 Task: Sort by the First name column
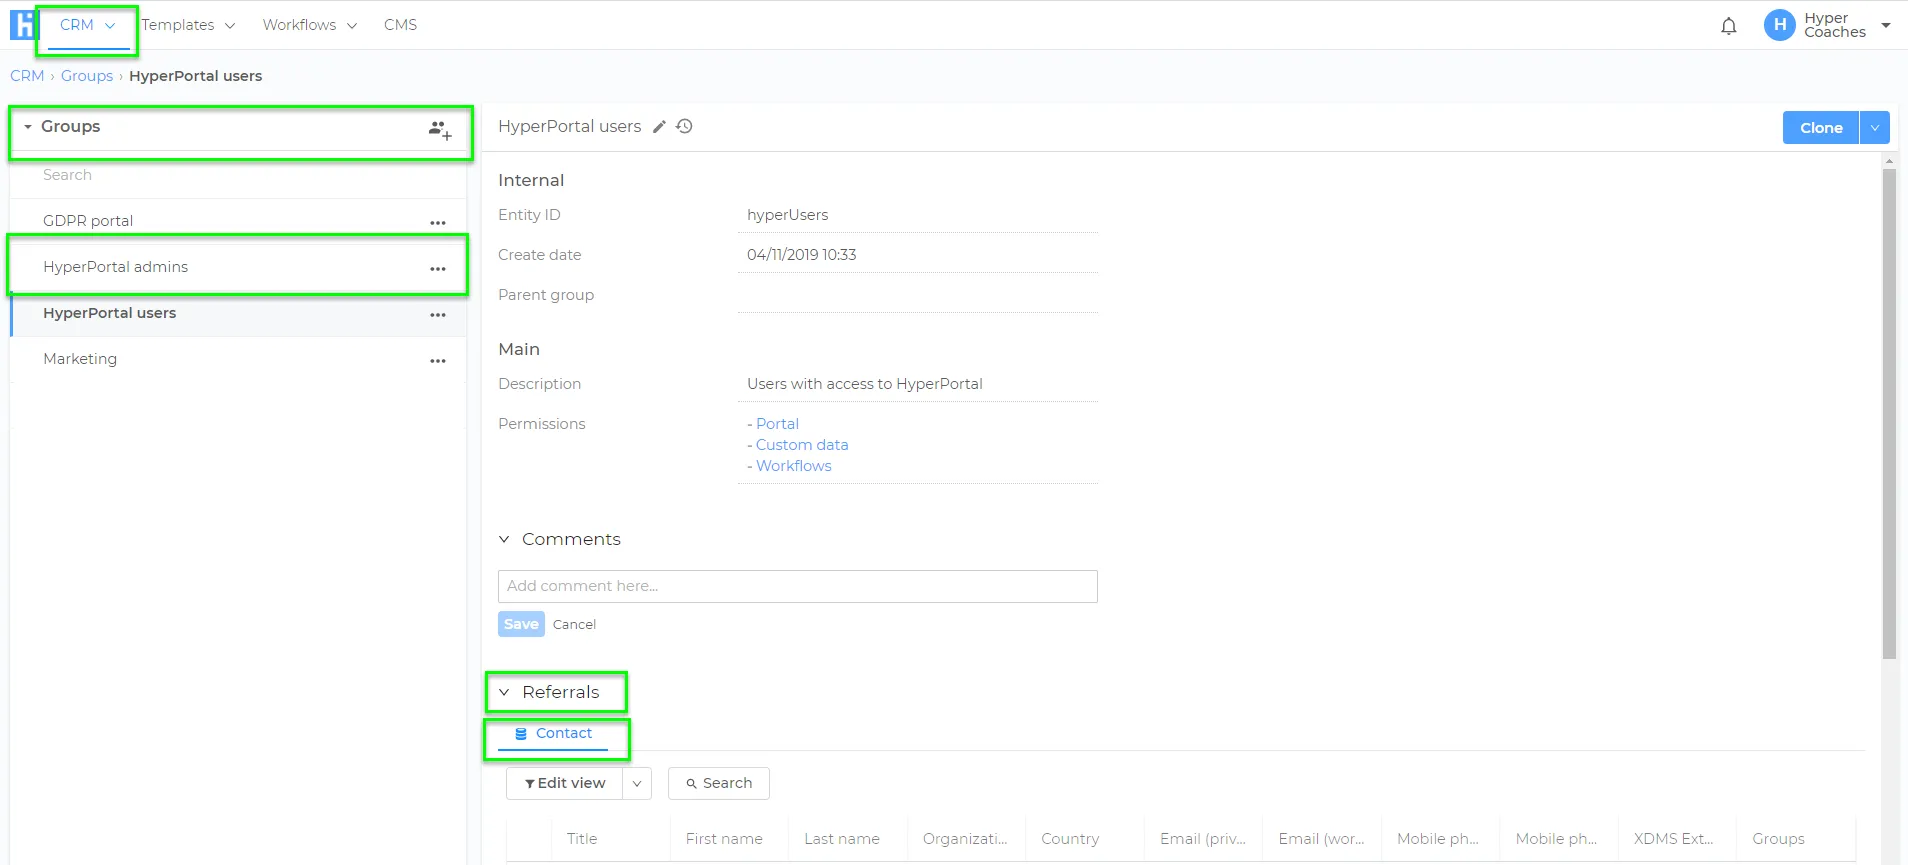[724, 839]
